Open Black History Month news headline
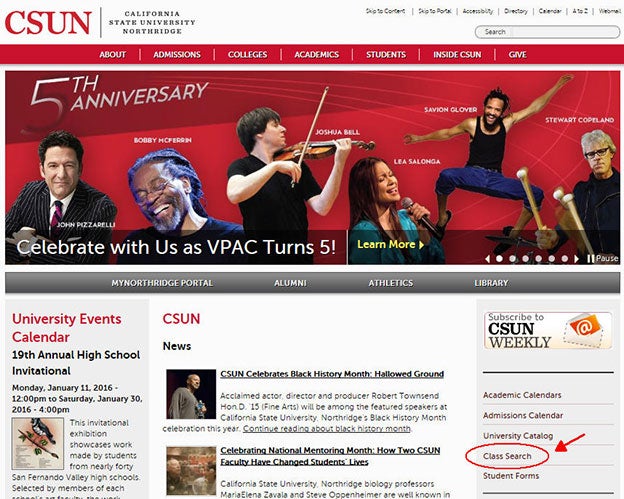Screen dimensions: 624x499 tap(332, 374)
